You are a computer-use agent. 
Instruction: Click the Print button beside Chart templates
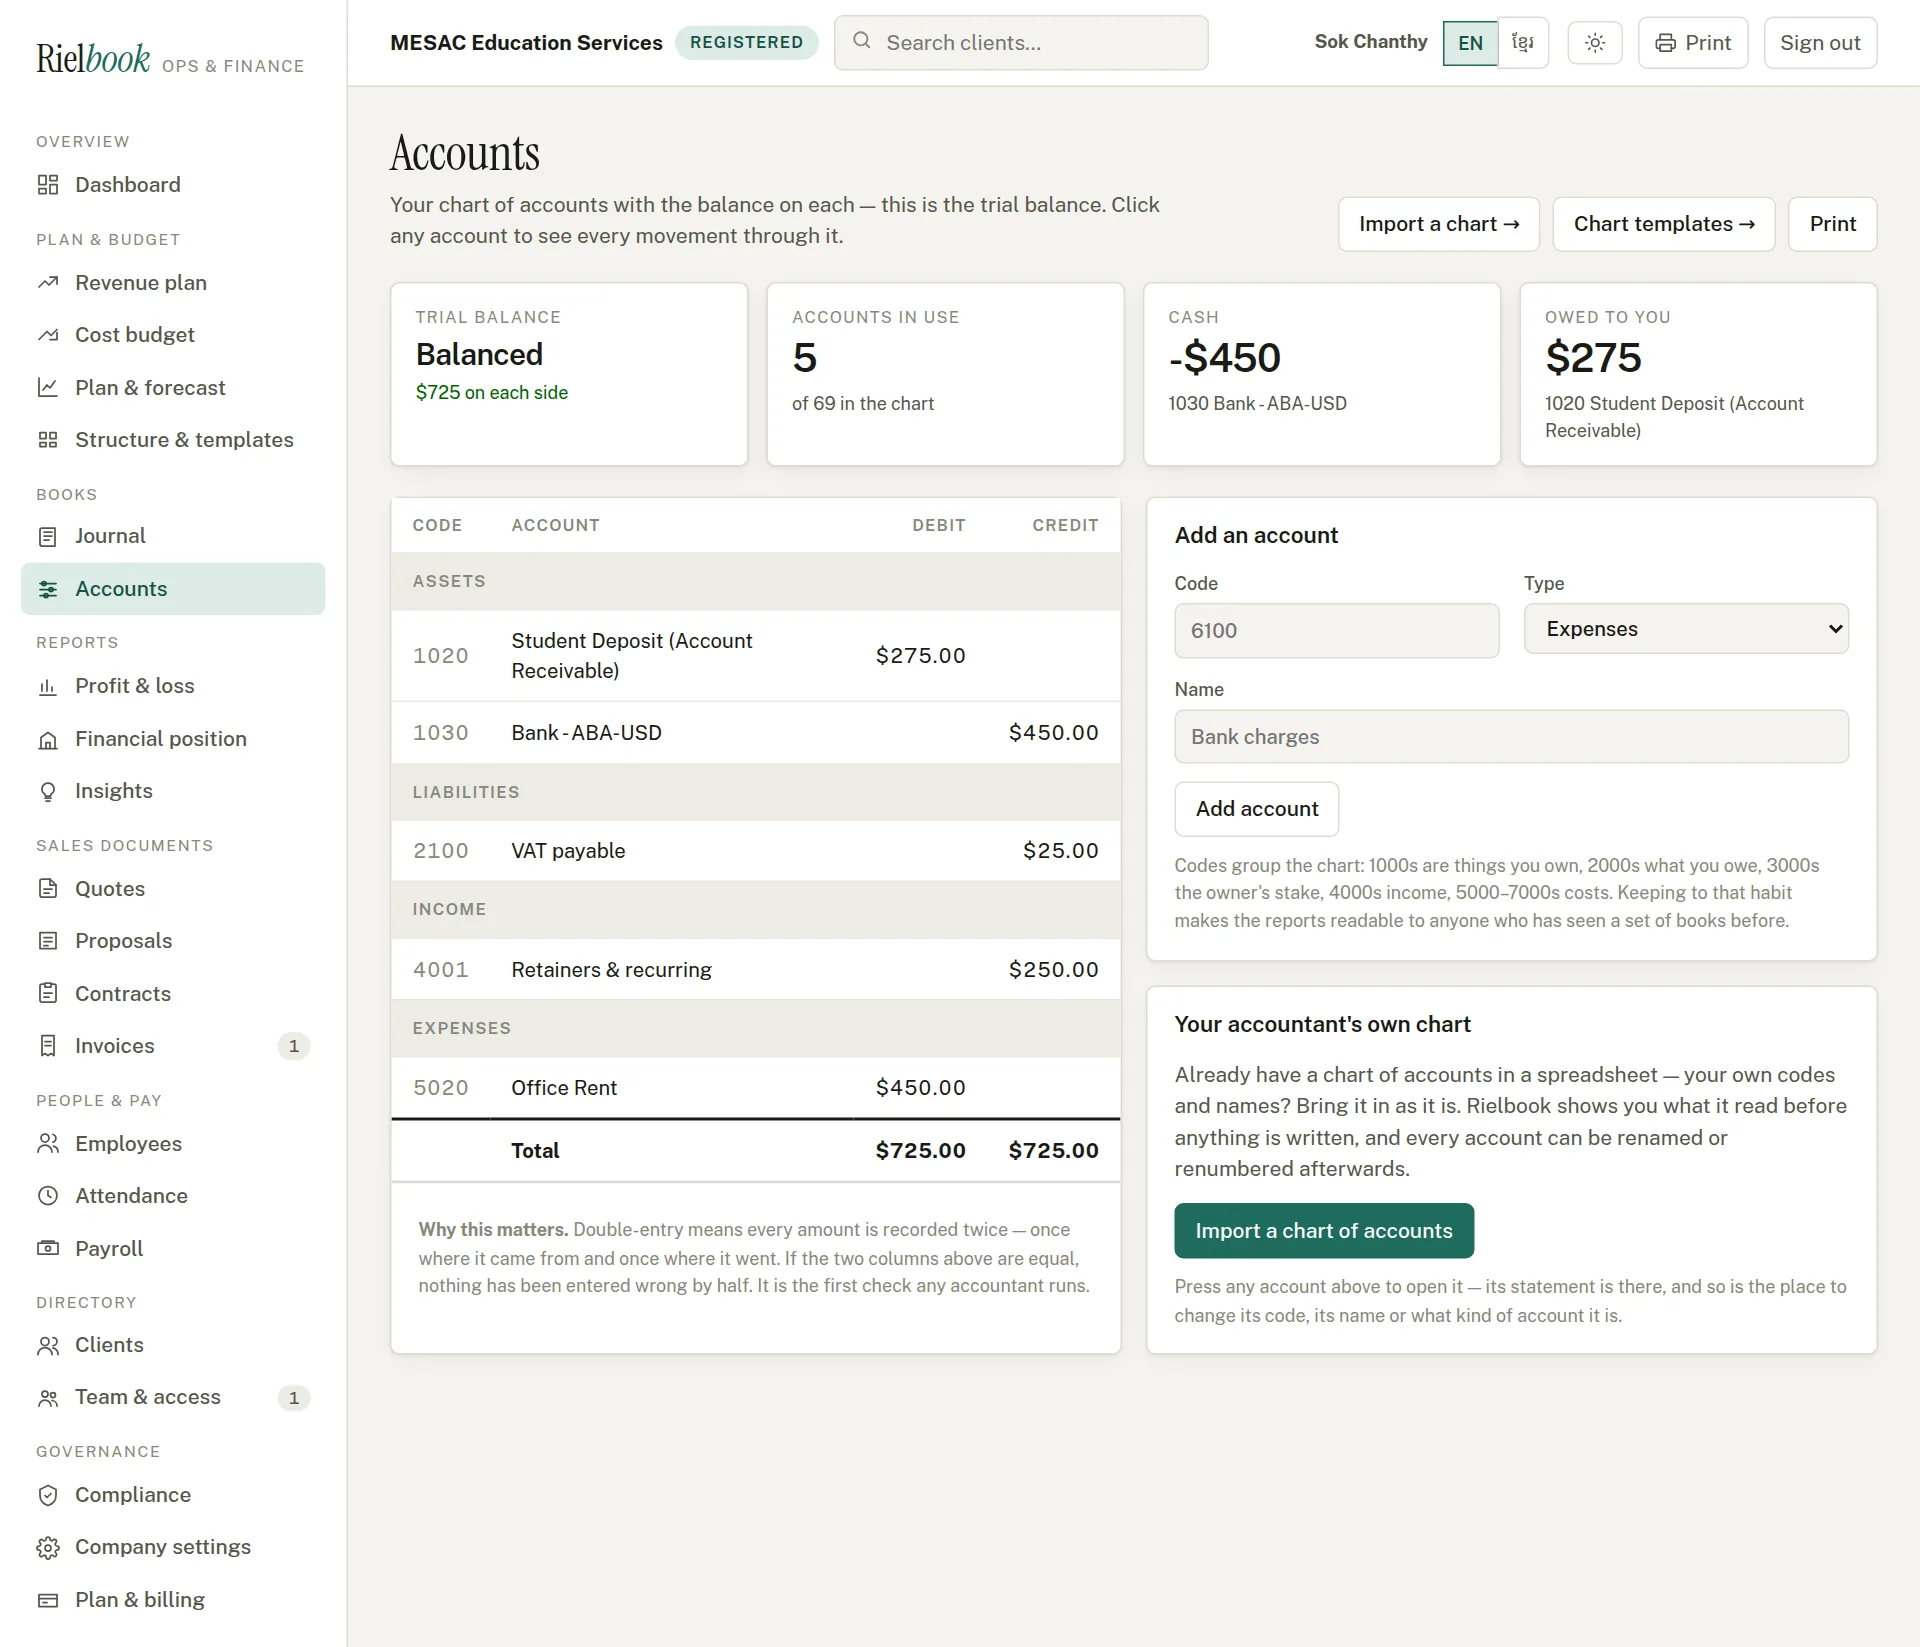coord(1832,224)
